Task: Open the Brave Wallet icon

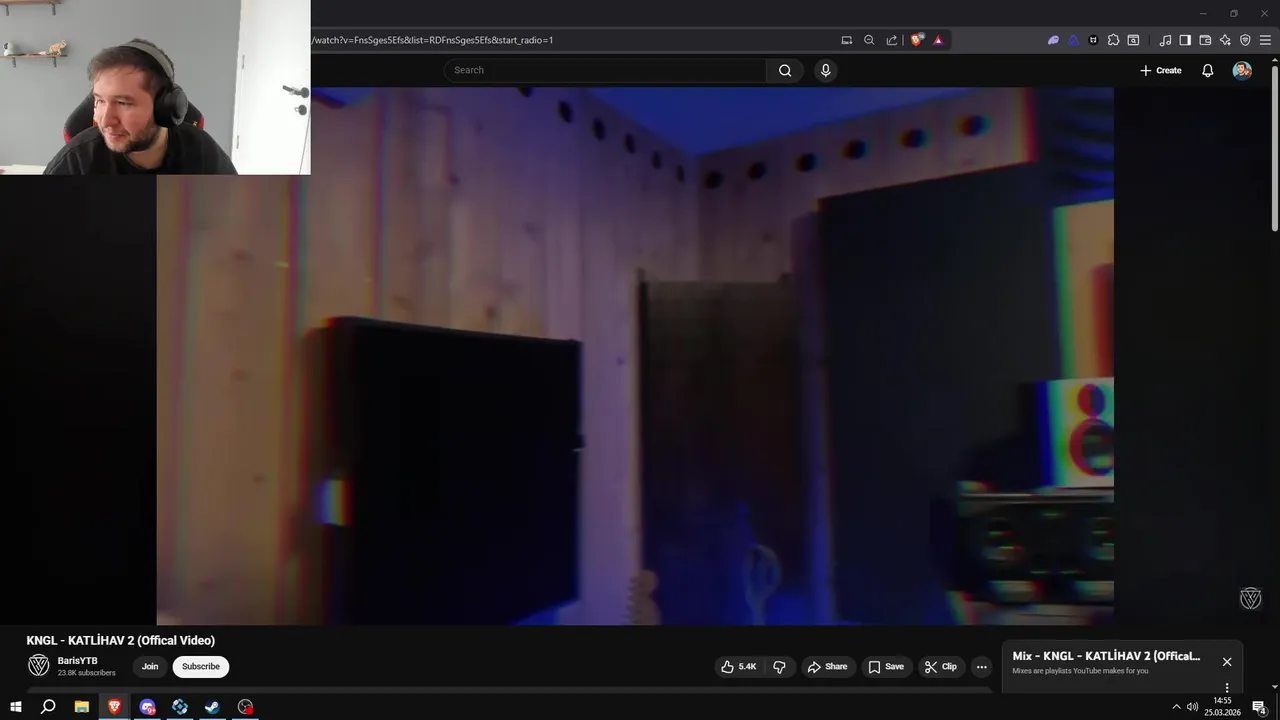Action: pyautogui.click(x=1205, y=40)
